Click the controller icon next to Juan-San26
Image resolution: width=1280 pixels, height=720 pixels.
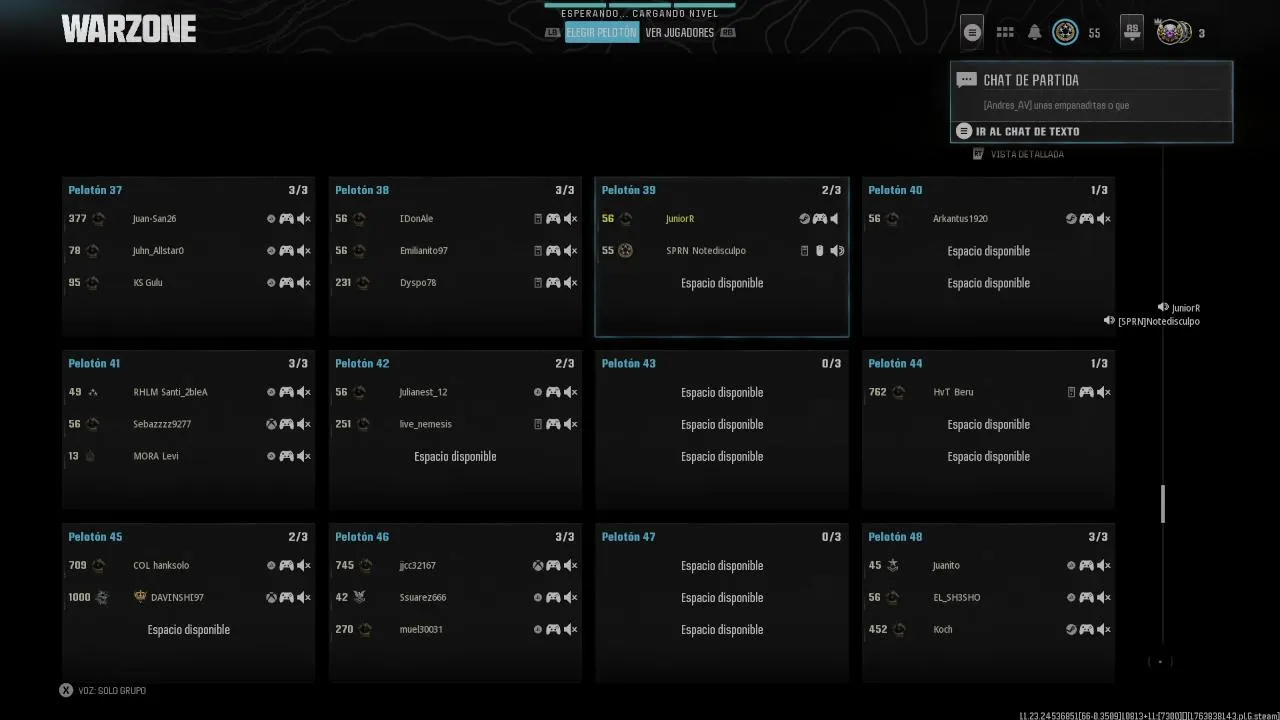[x=286, y=219]
